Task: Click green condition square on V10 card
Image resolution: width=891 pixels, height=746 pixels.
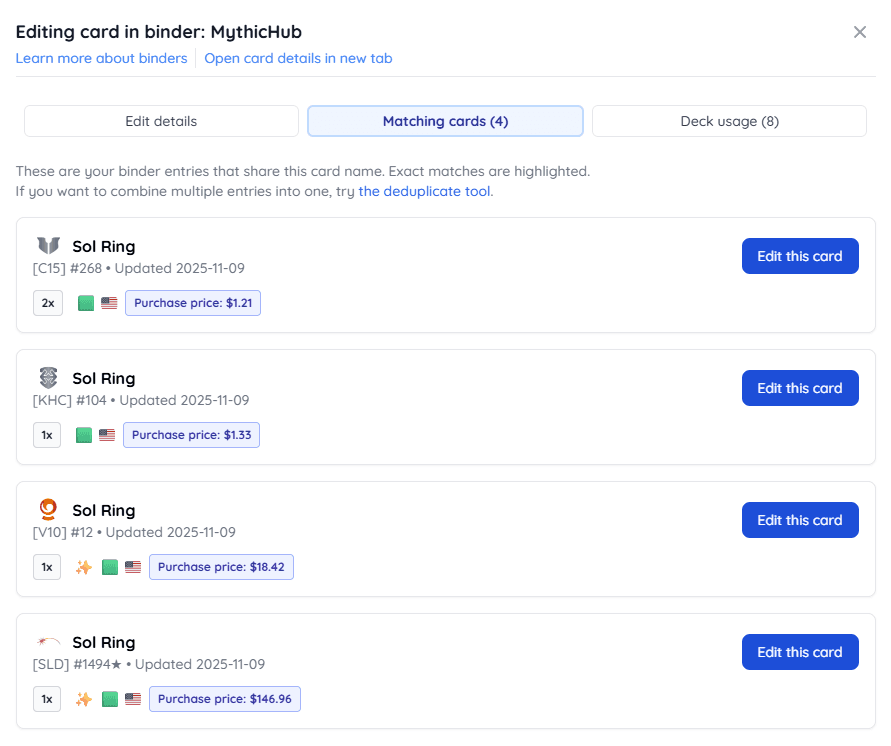Action: 110,567
